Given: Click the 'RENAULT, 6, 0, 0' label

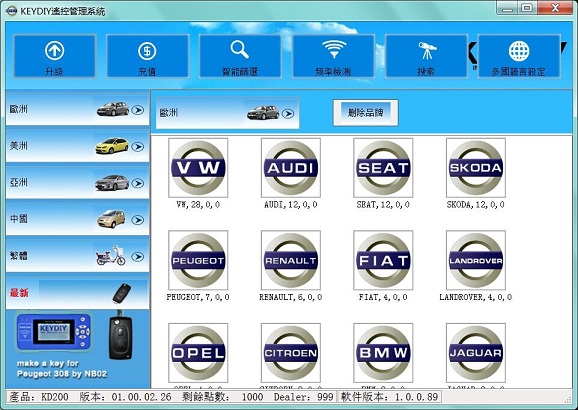Looking at the screenshot, I should pos(291,297).
